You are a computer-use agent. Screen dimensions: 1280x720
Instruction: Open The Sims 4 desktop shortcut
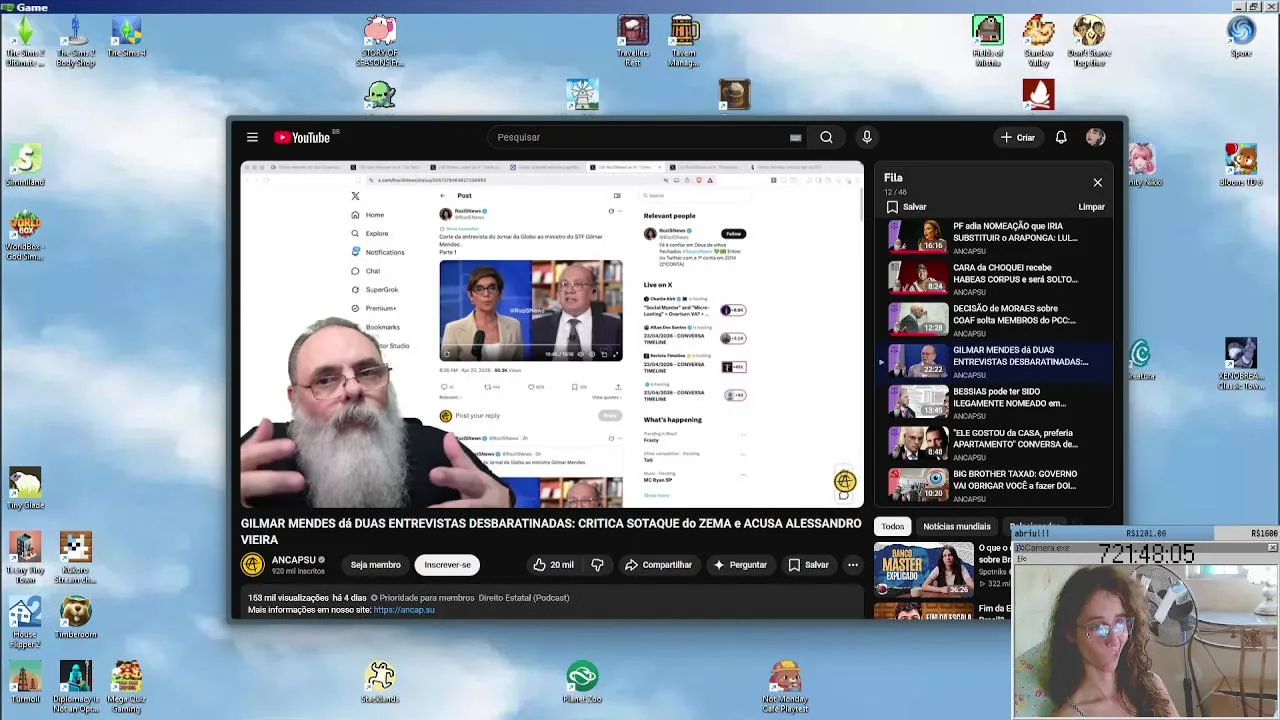point(127,38)
